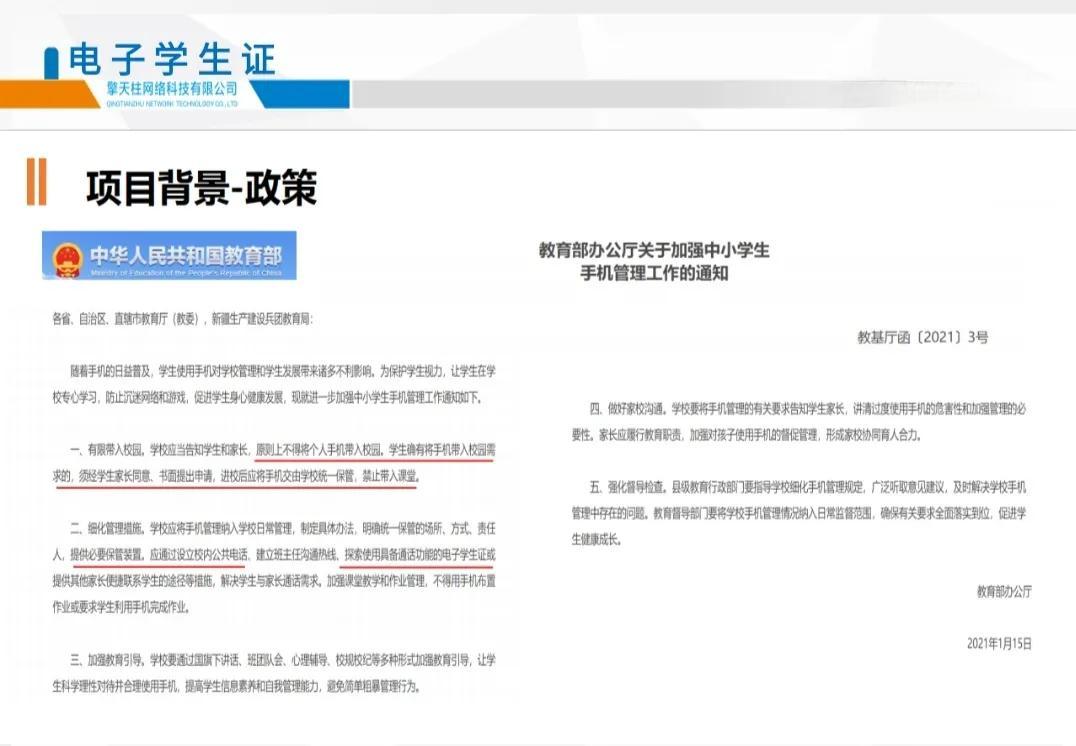The width and height of the screenshot is (1076, 746).
Task: Click the 中华人民共和国教育部 banner text
Action: pos(185,254)
